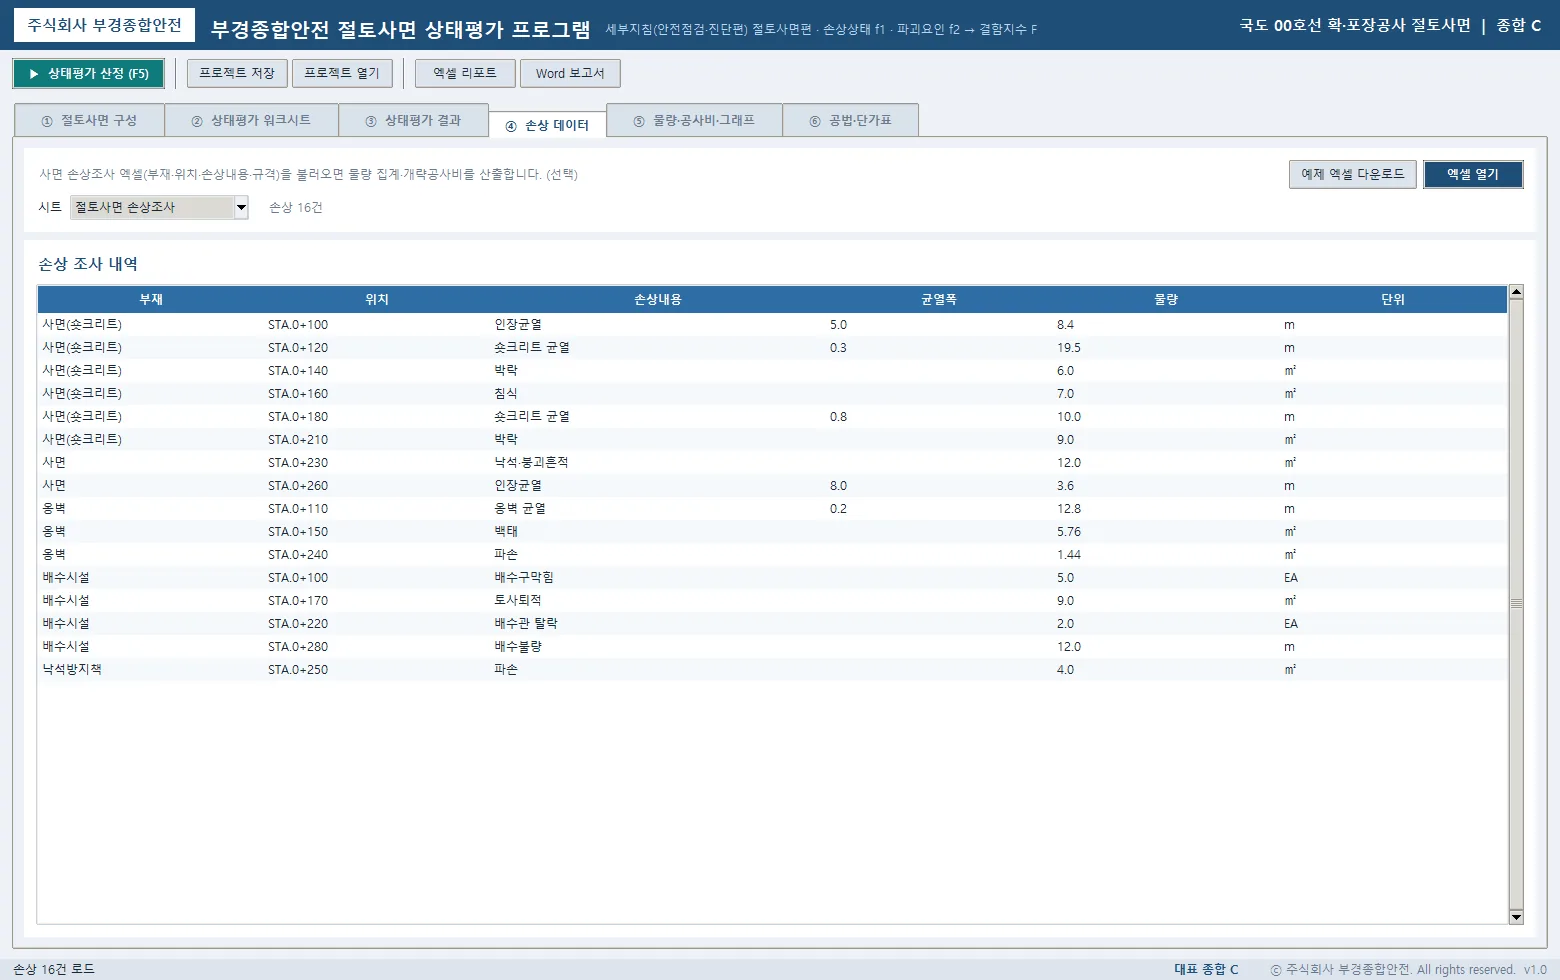
Task: Select the 절토사면 손상조사 sheet combo box
Action: click(x=159, y=207)
